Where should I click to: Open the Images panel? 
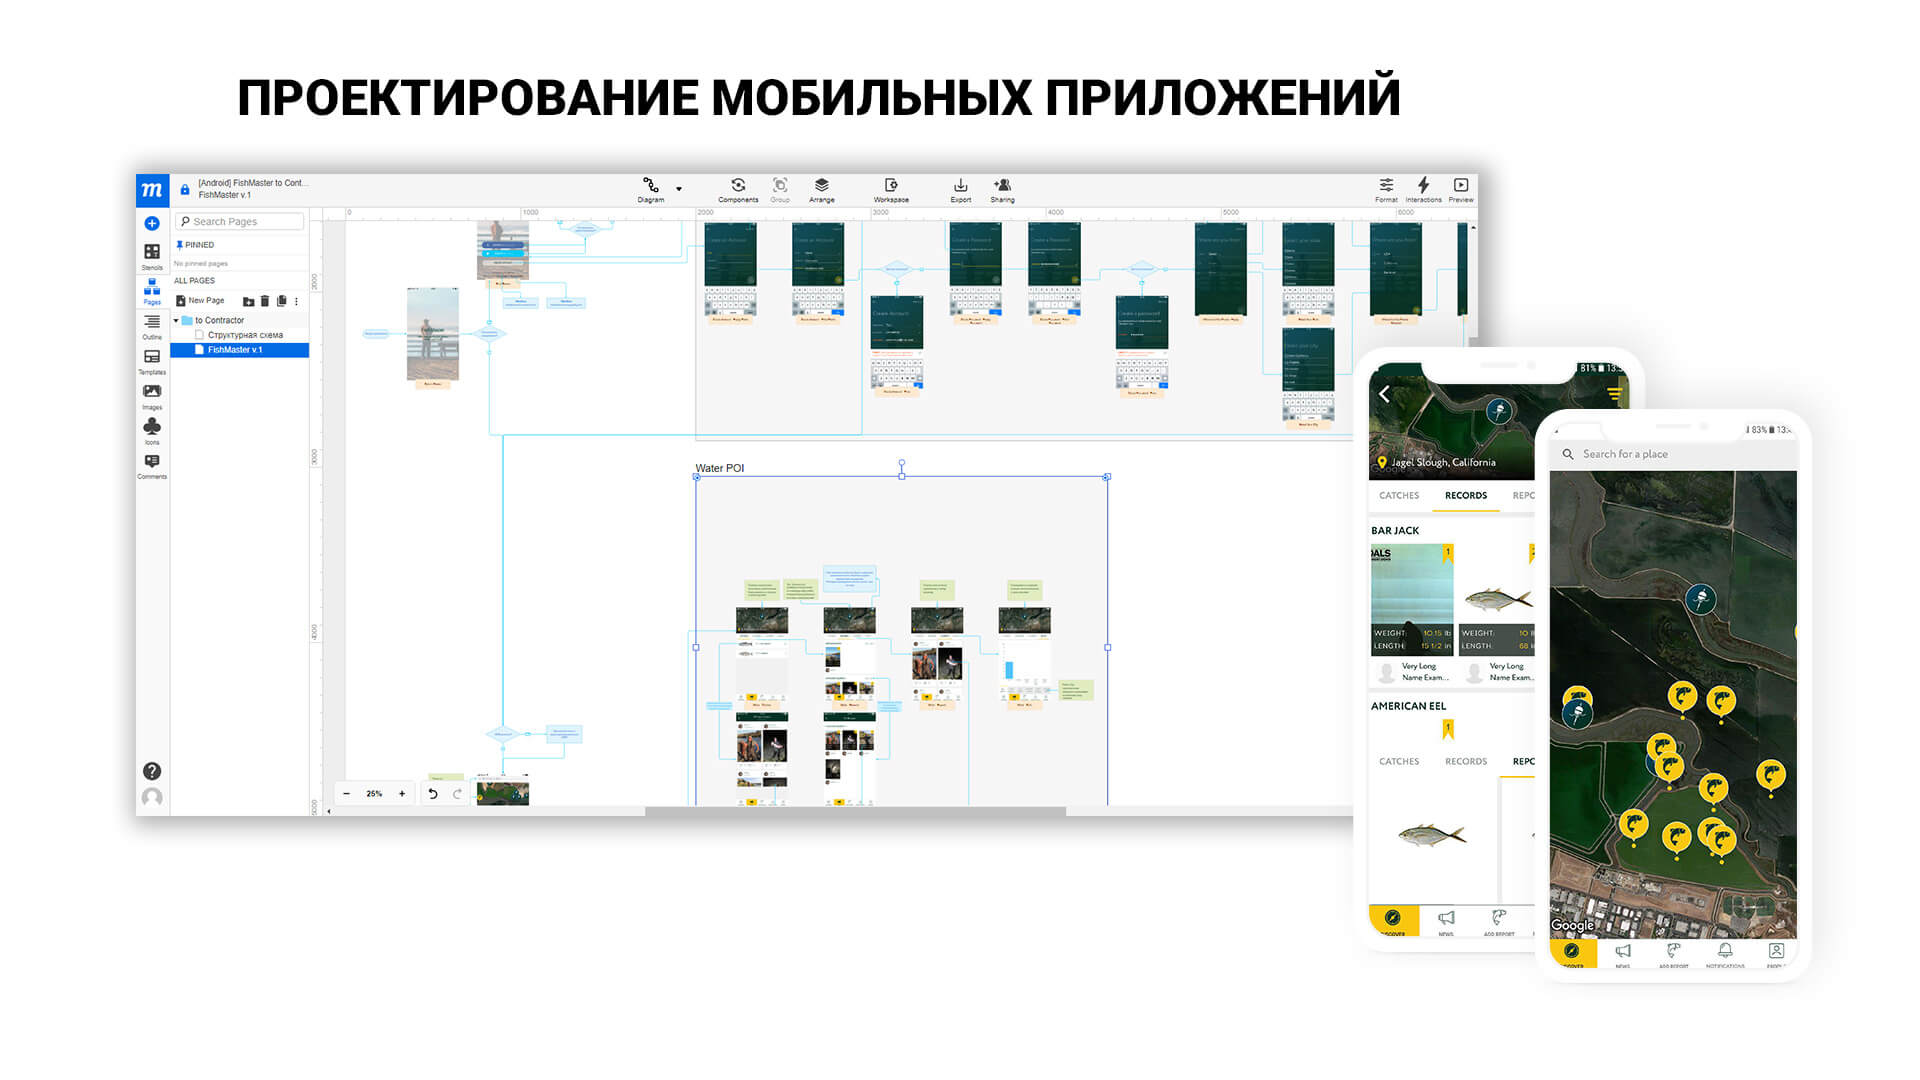point(152,392)
